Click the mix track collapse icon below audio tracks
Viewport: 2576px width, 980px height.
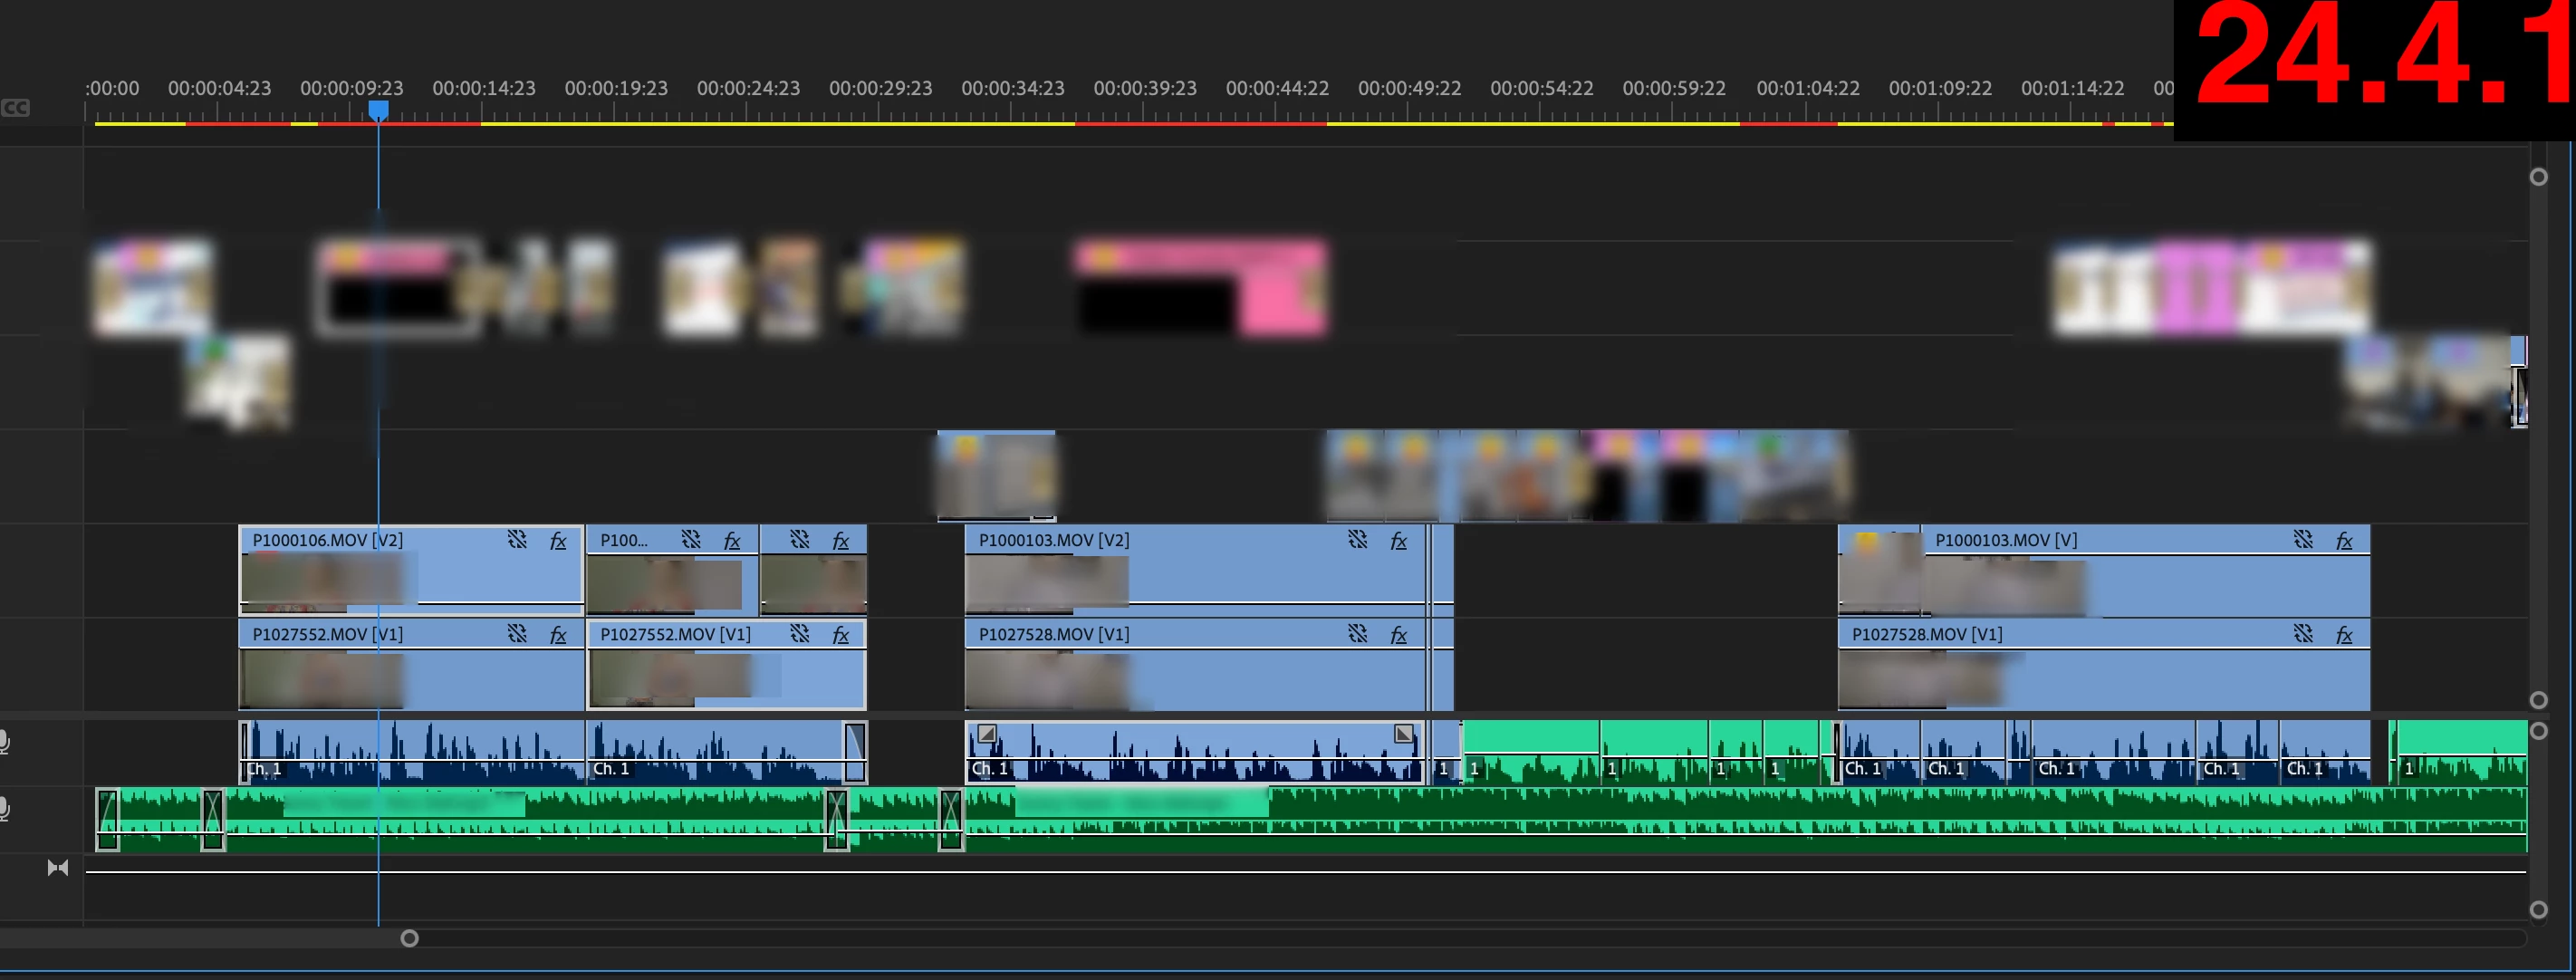[58, 868]
